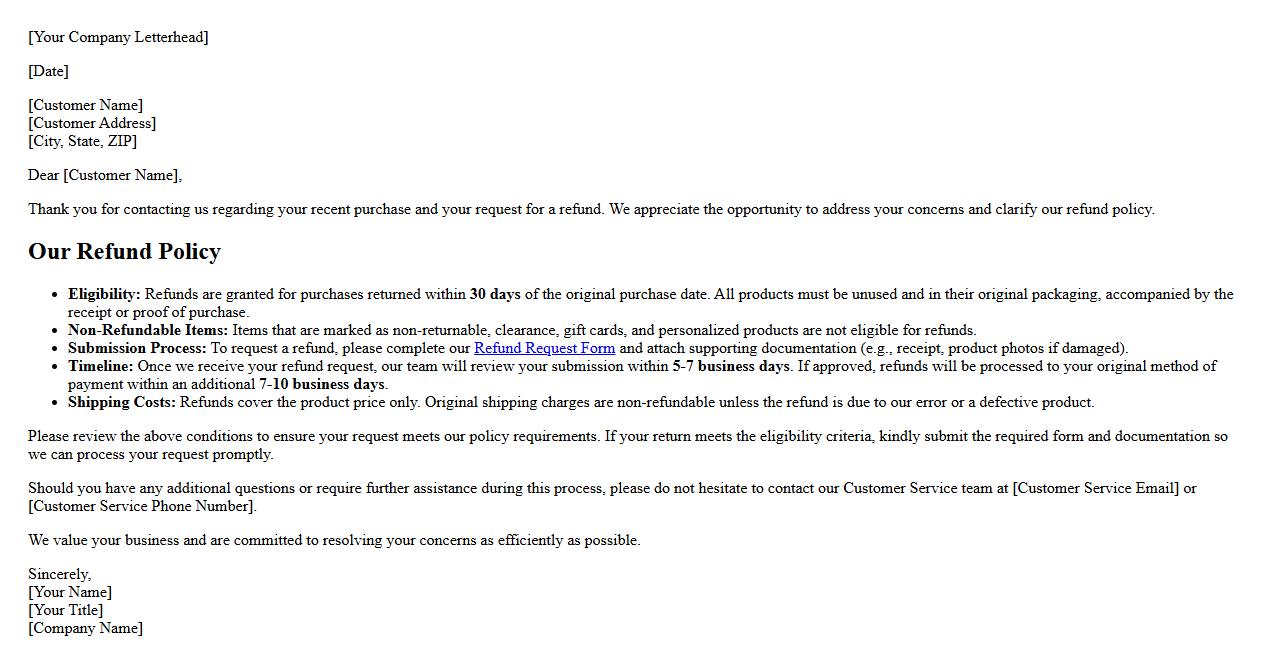Click the "Sincerely," closing line
This screenshot has width=1278, height=650.
tap(59, 574)
